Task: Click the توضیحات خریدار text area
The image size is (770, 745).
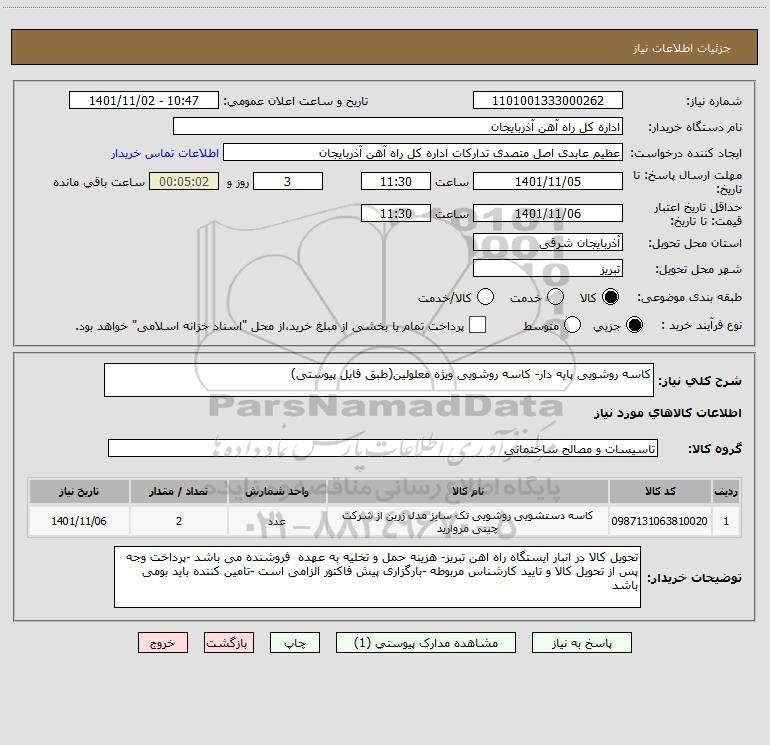Action: [377, 577]
